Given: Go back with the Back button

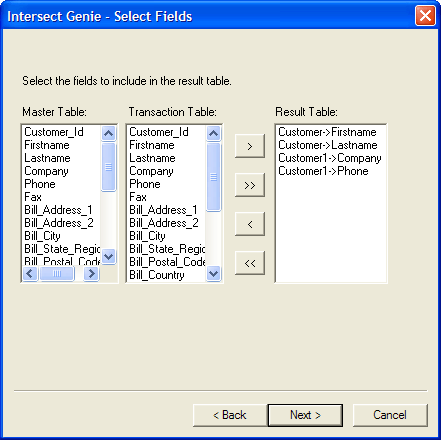Looking at the screenshot, I should [x=230, y=415].
